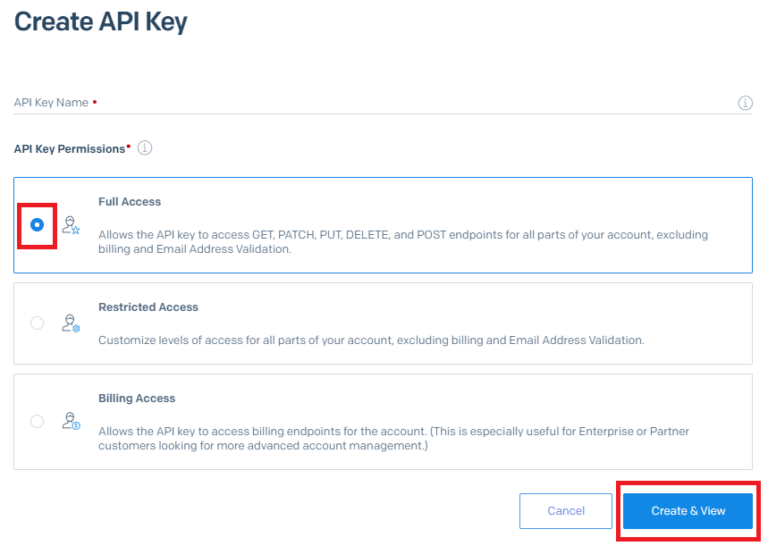Select the Full Access radio button
This screenshot has height=546, width=768.
[37, 225]
